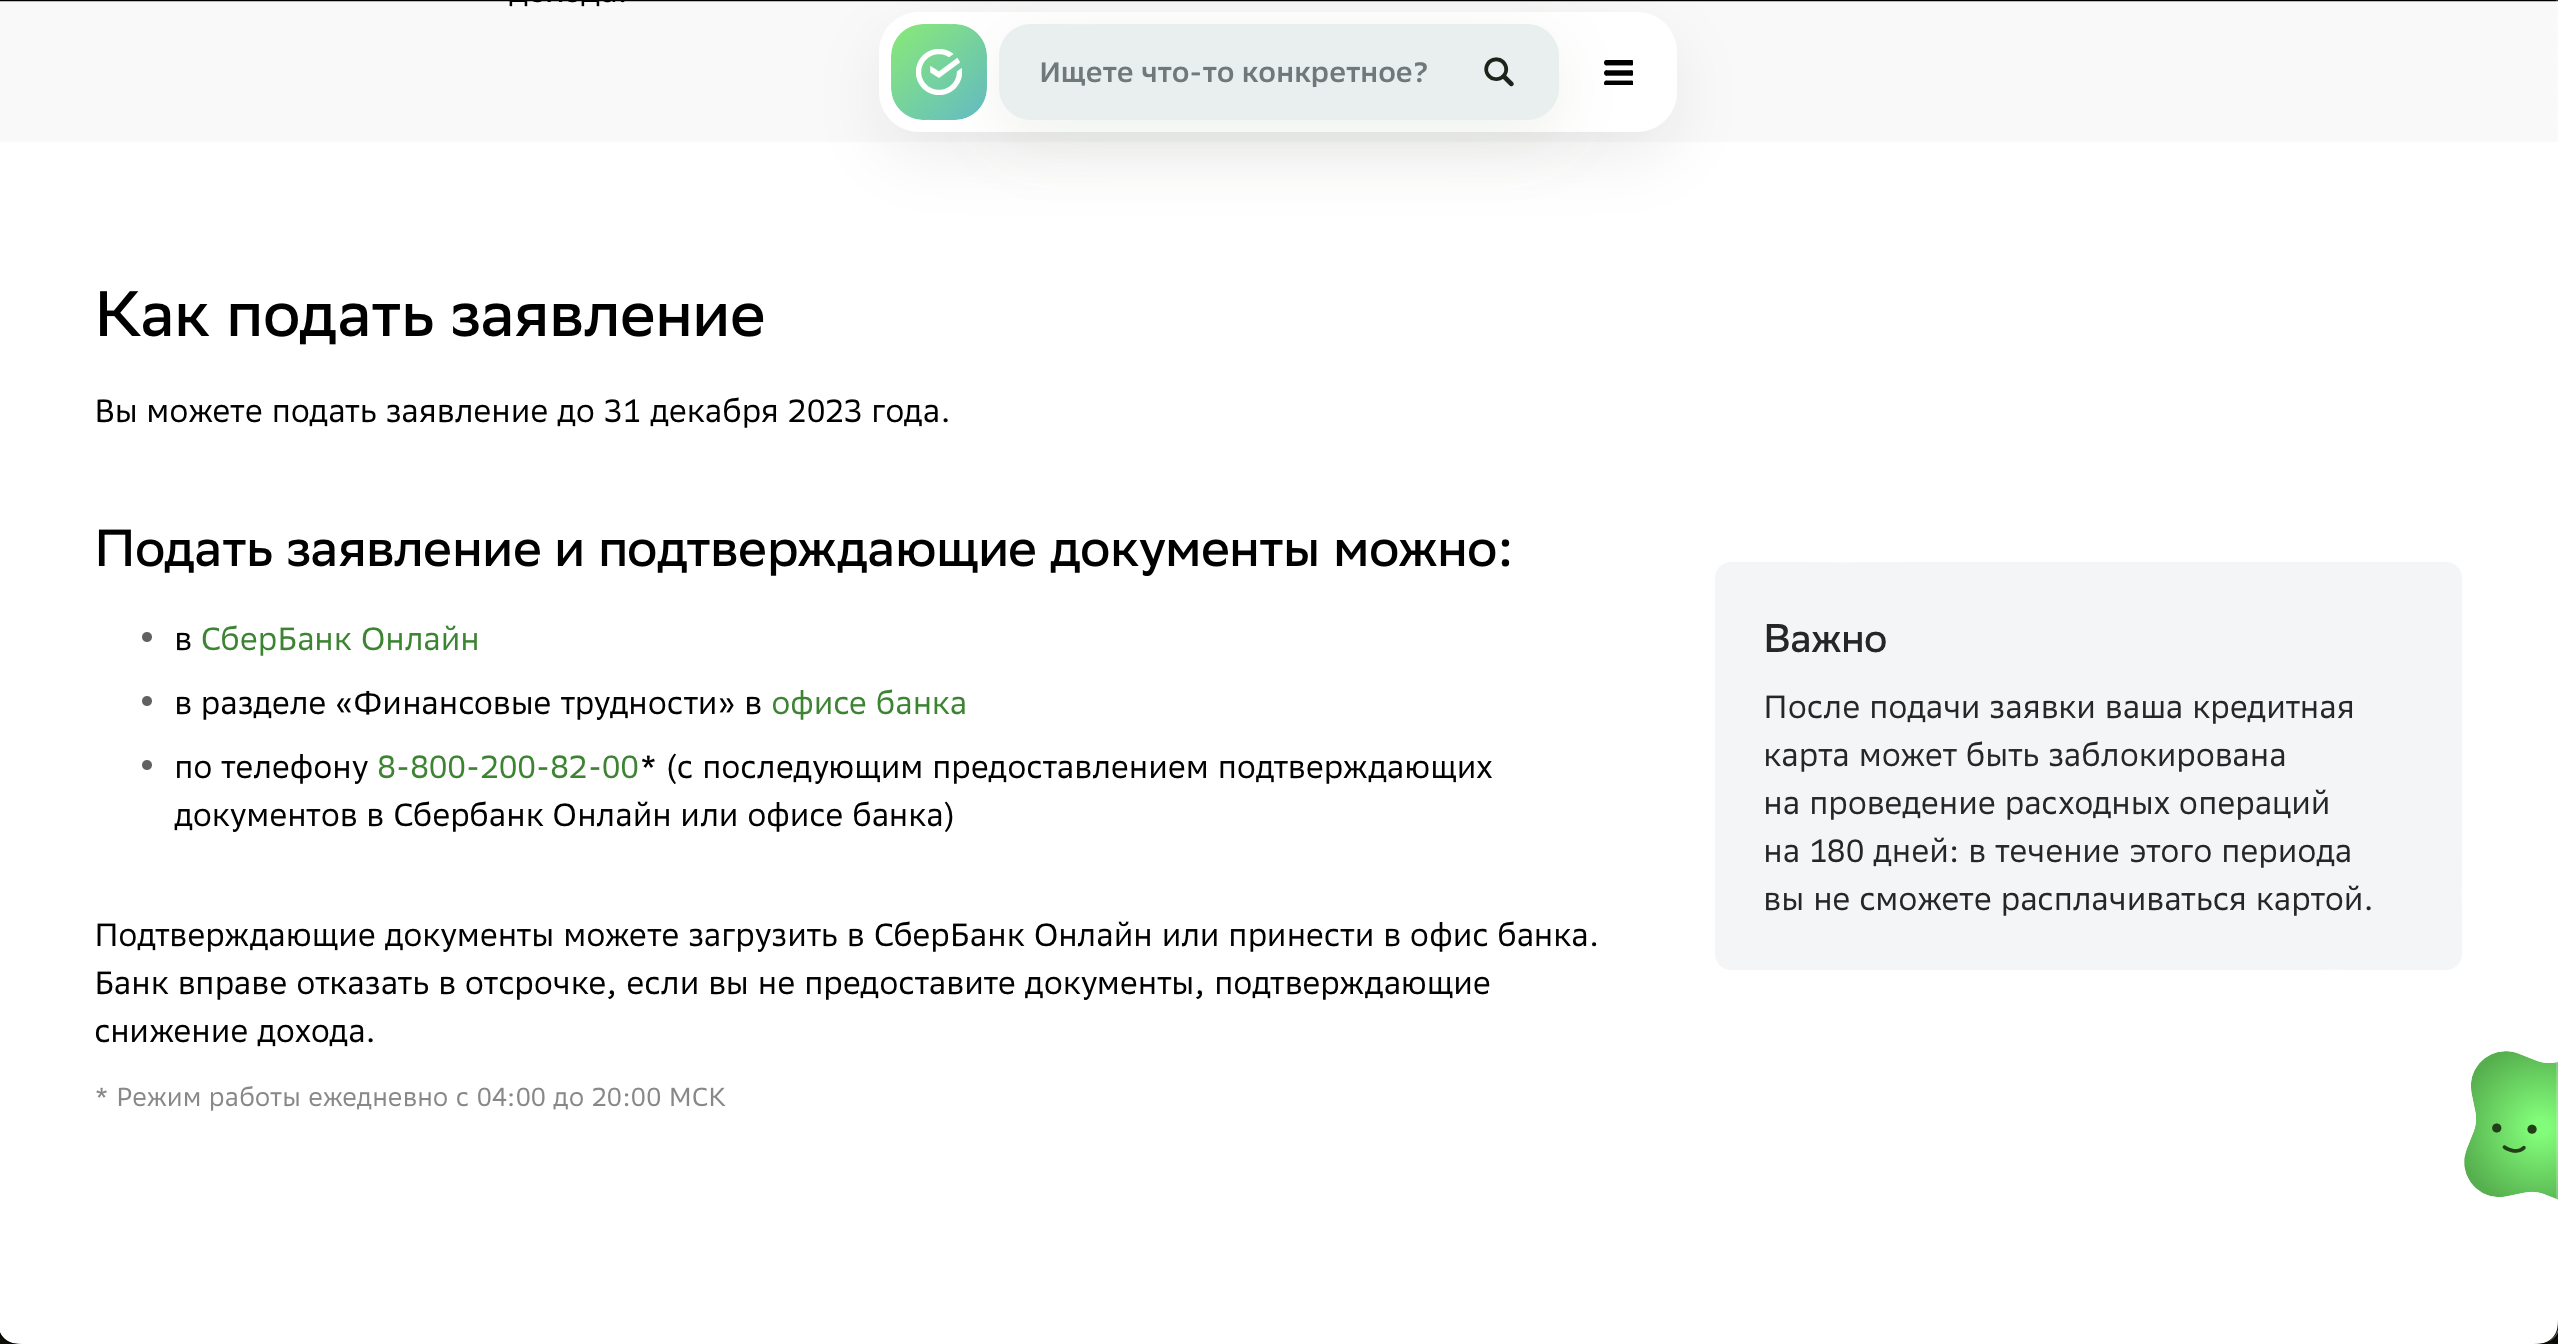The image size is (2558, 1344).
Task: Open the hamburger menu
Action: (1618, 72)
